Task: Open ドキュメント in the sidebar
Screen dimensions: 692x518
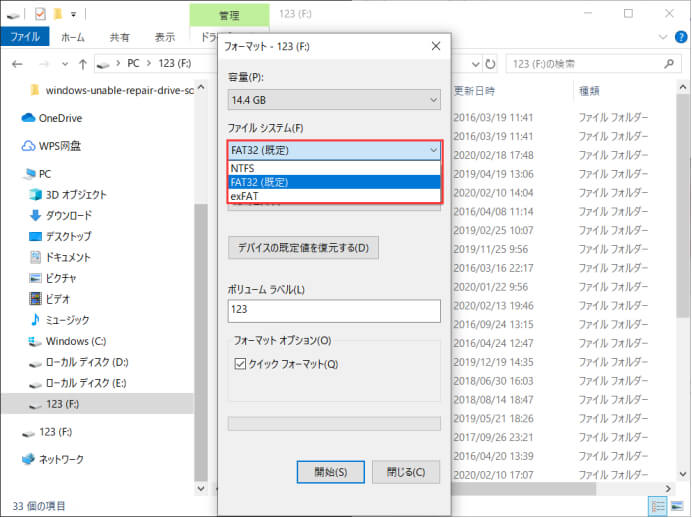Action: tap(59, 257)
